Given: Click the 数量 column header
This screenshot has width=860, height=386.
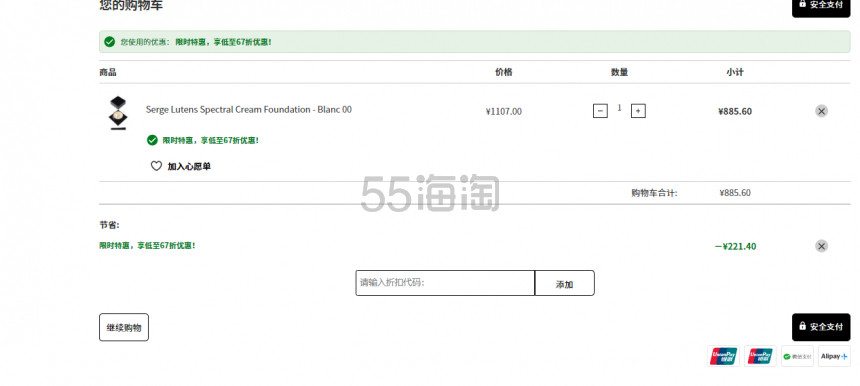Looking at the screenshot, I should [x=619, y=72].
